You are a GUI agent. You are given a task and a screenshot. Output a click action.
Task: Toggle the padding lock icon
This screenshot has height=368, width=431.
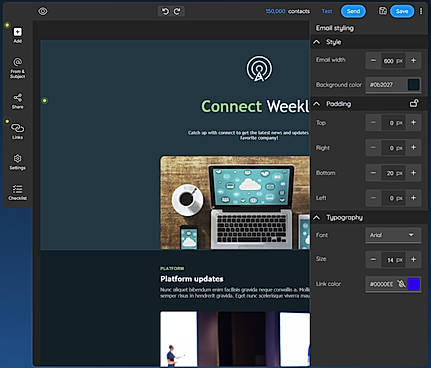click(x=414, y=104)
